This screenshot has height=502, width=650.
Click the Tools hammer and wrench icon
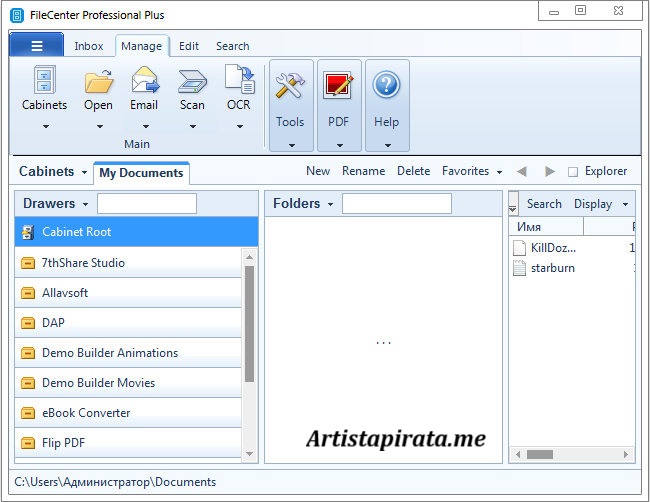[290, 85]
